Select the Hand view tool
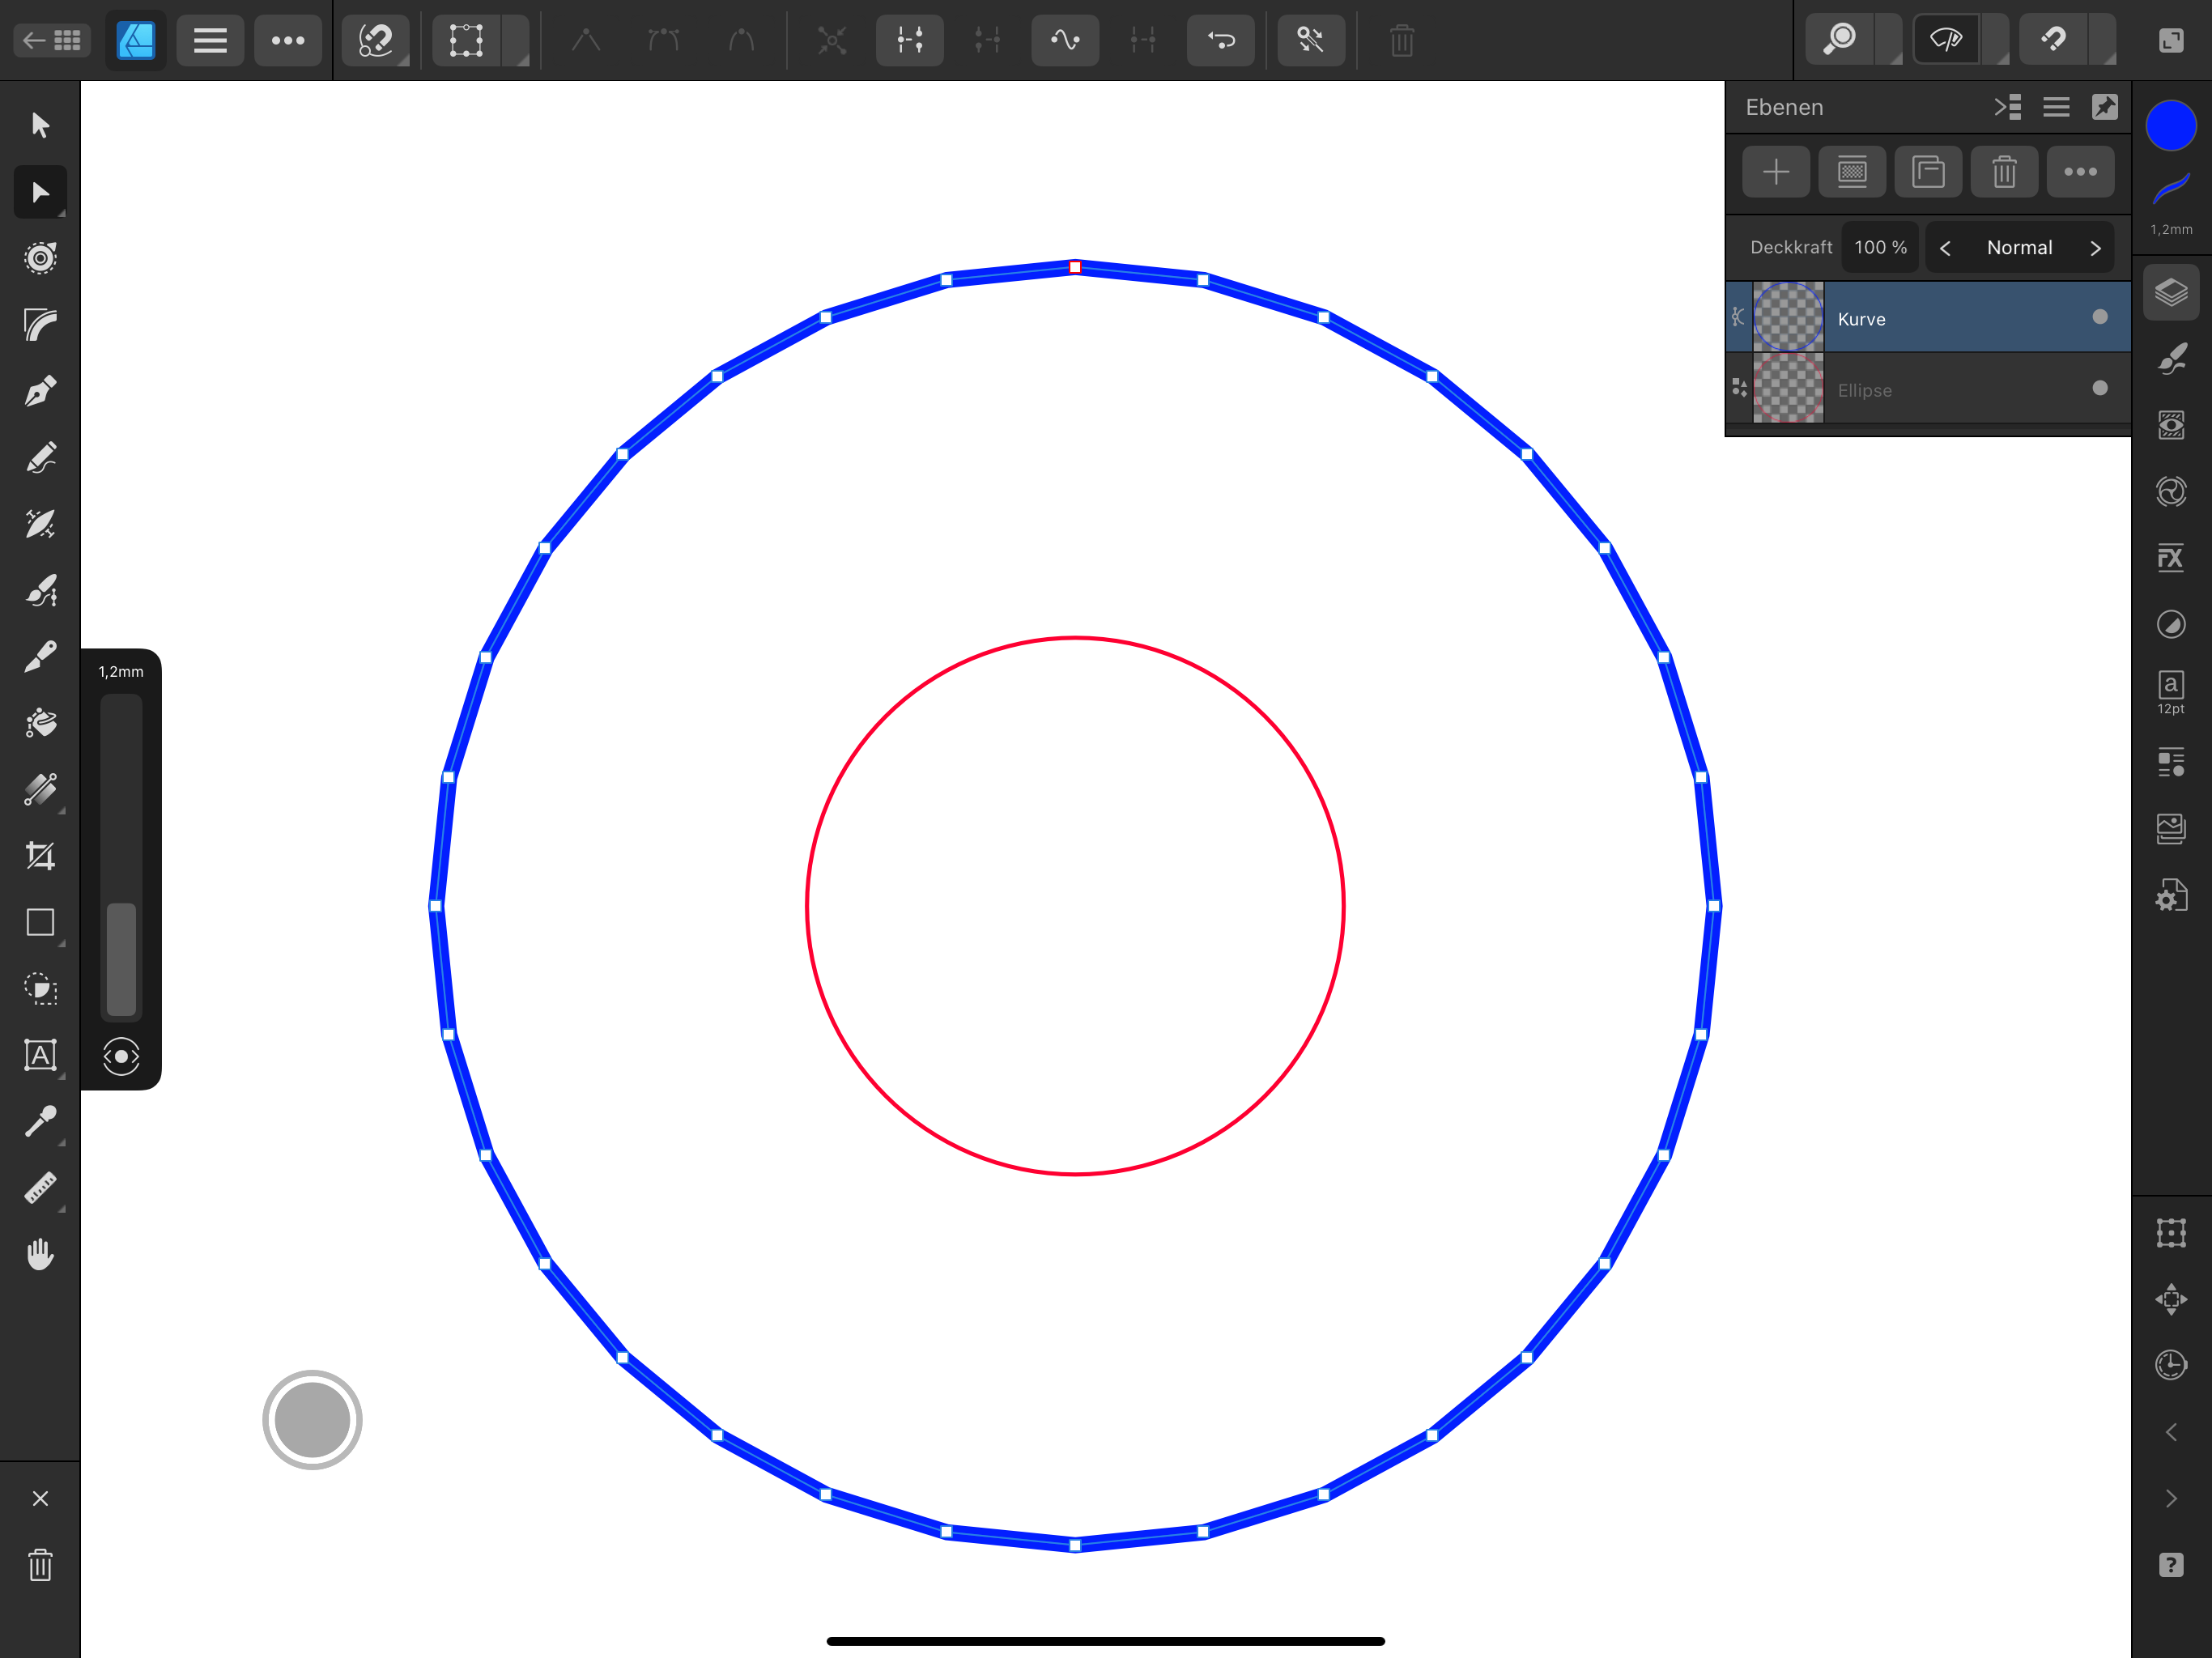This screenshot has width=2212, height=1658. pyautogui.click(x=40, y=1254)
